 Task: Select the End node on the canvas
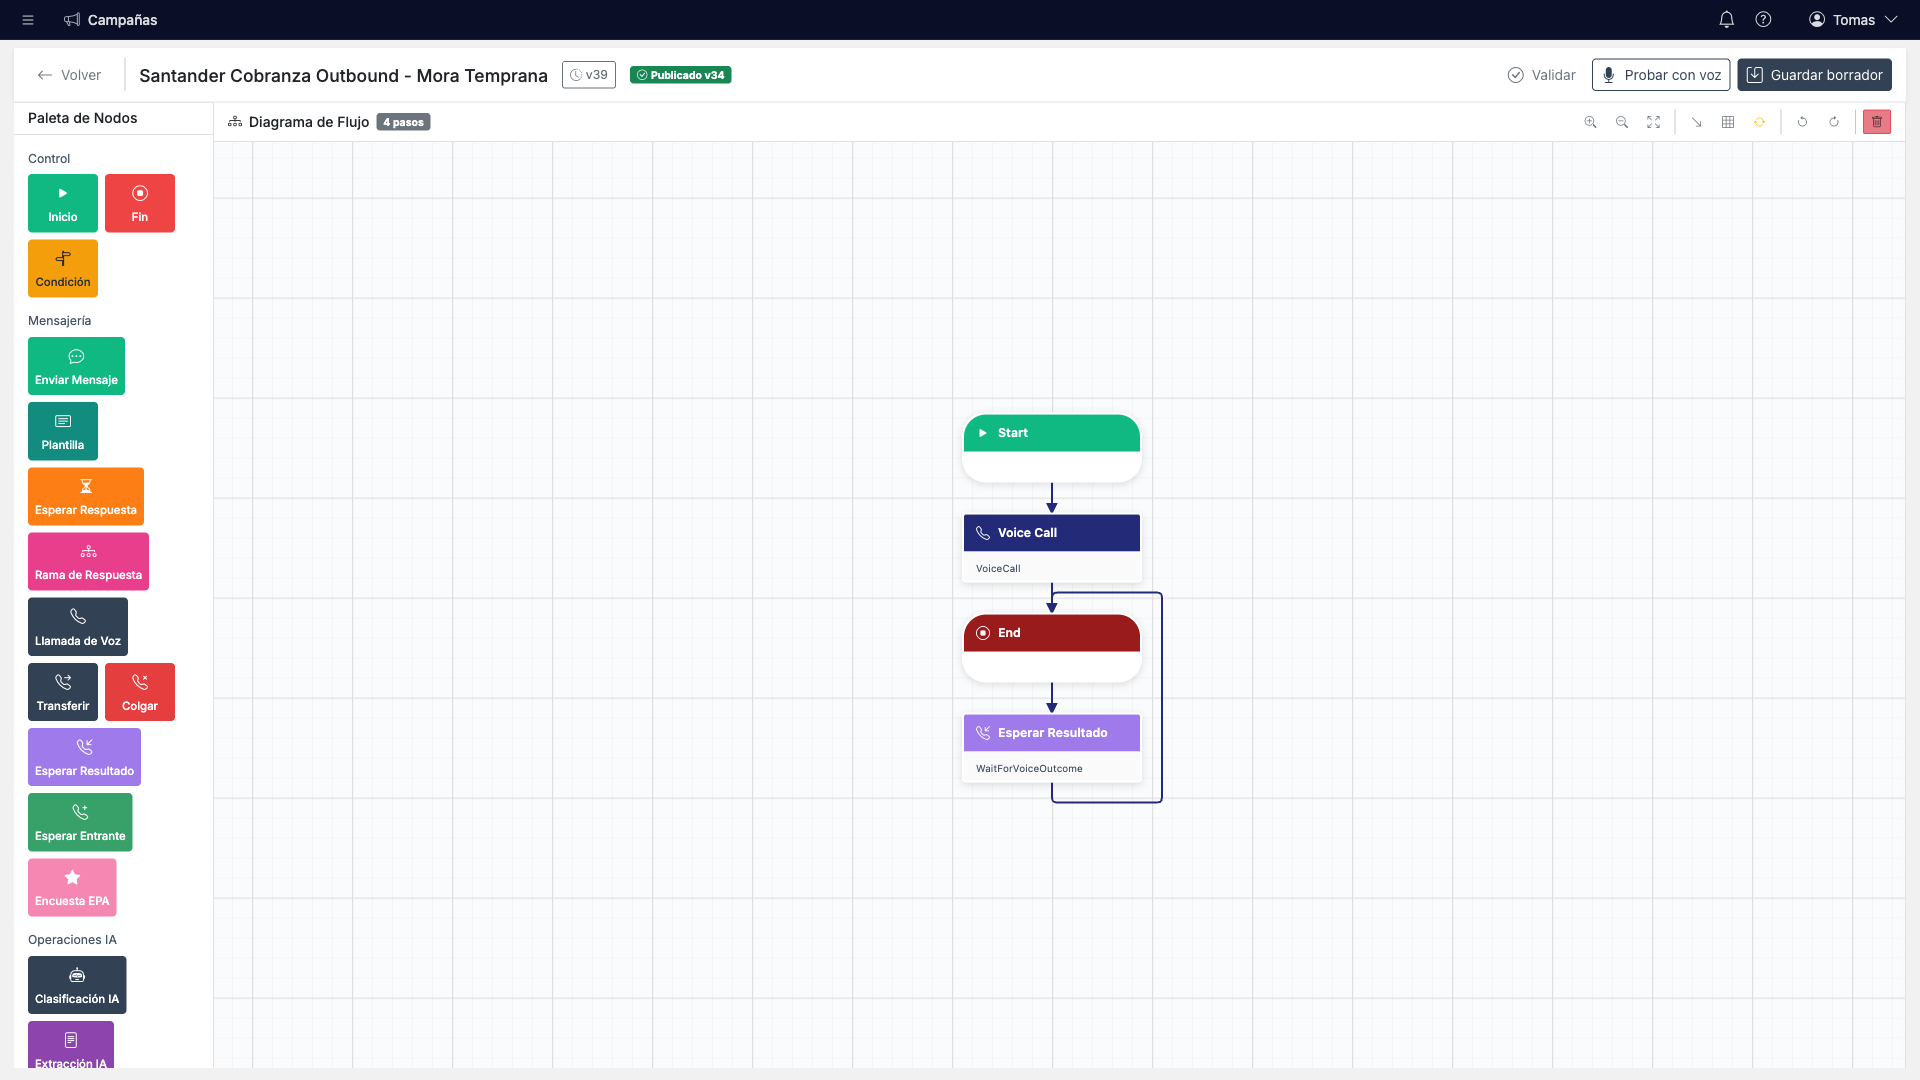point(1052,648)
